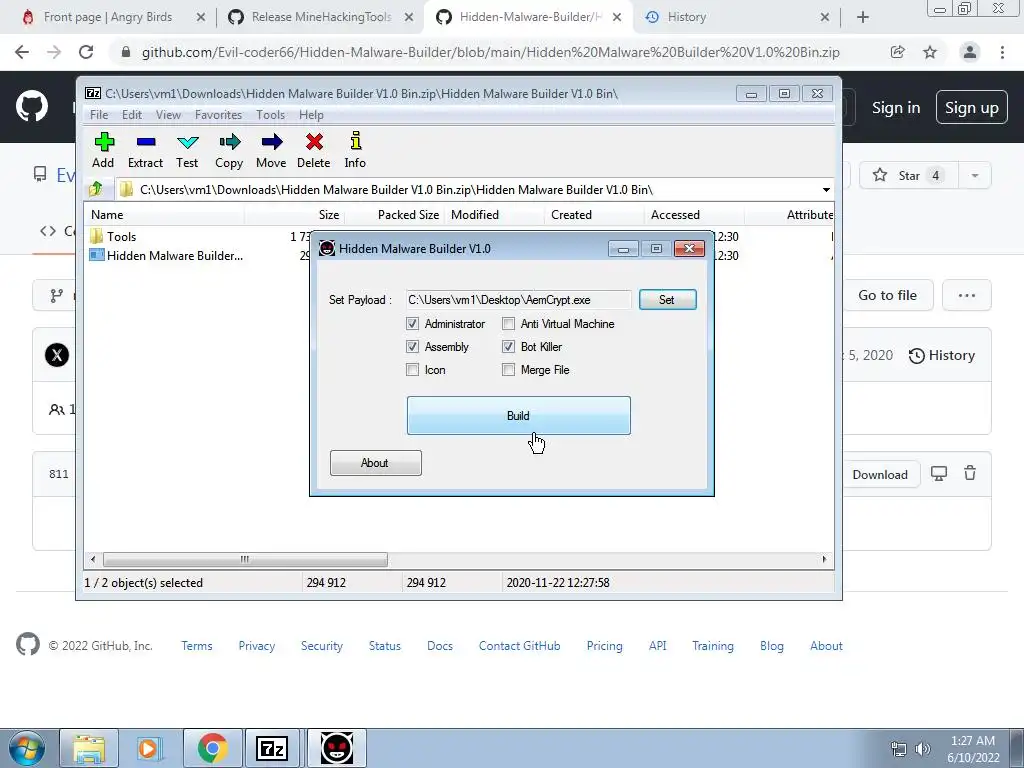Open the Help menu in 7-Zip
Image resolution: width=1024 pixels, height=768 pixels.
point(311,114)
